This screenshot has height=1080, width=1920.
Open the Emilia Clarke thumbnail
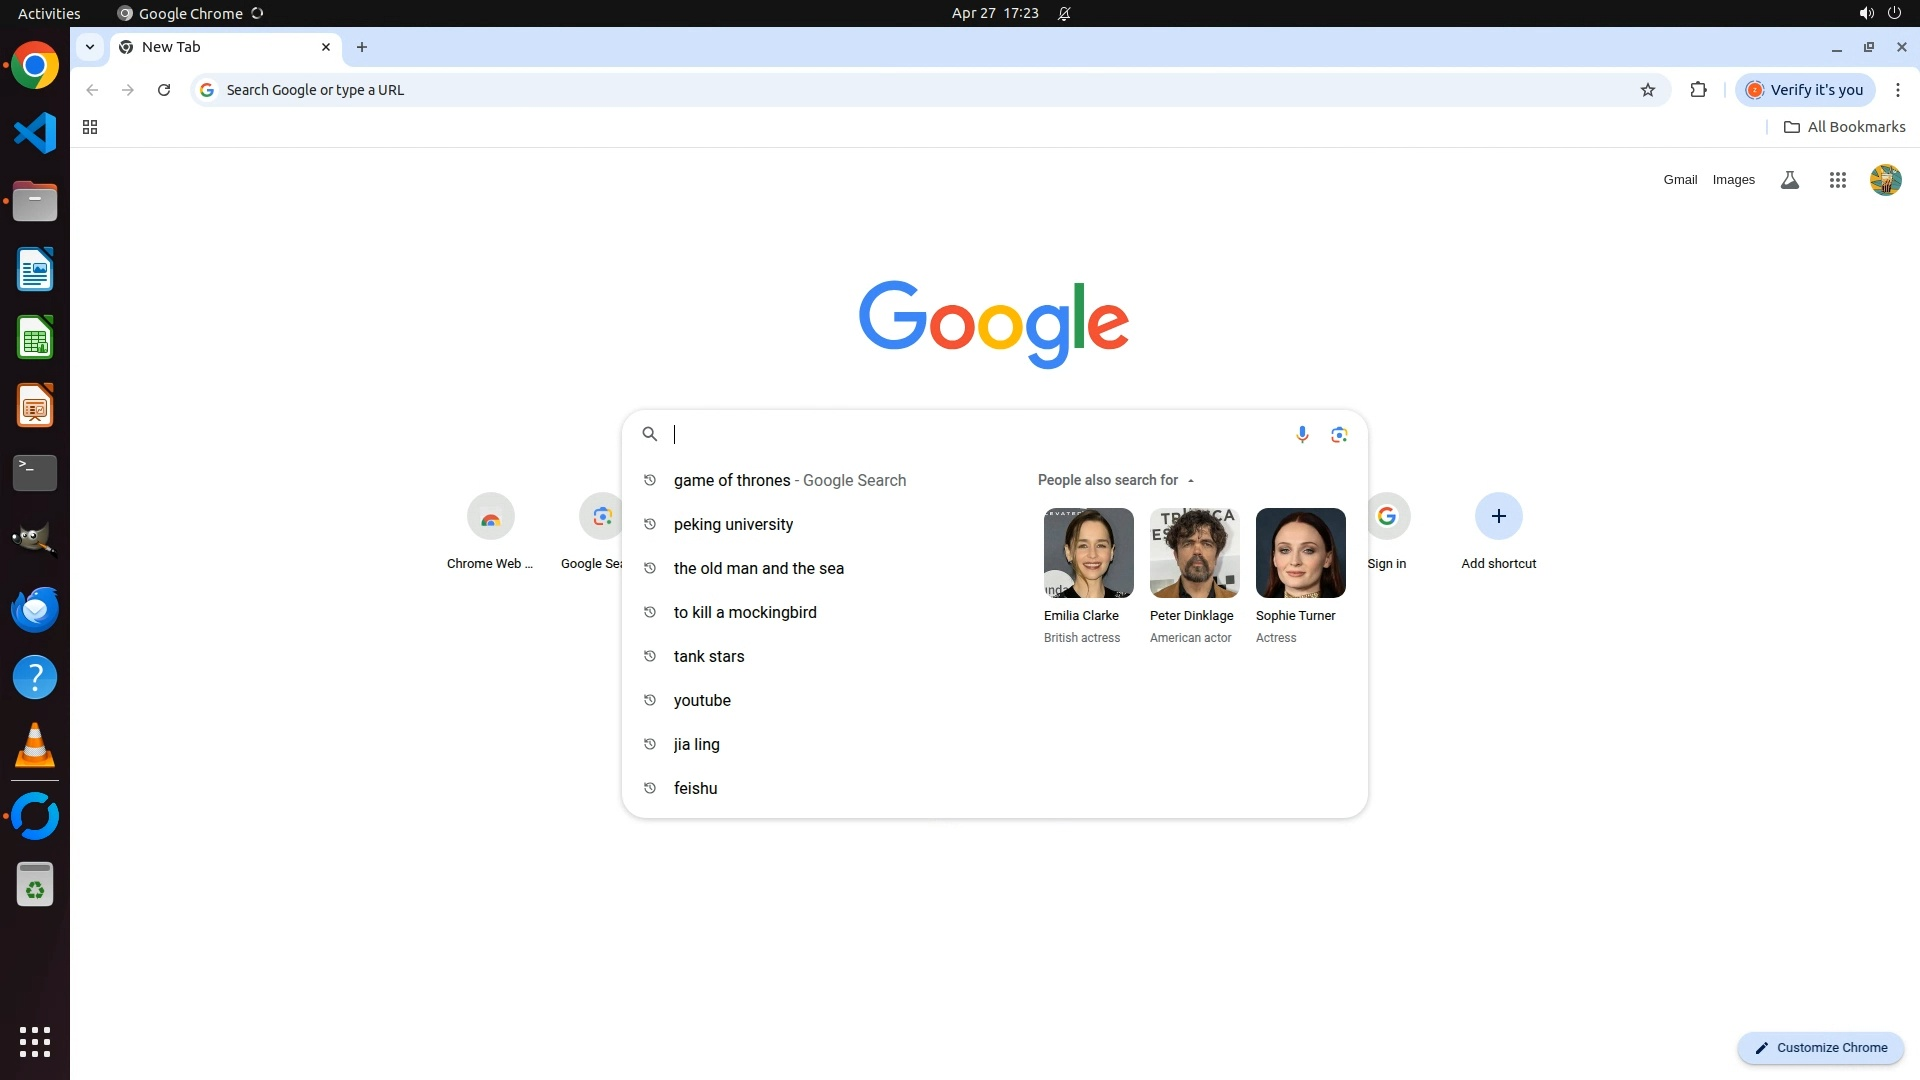click(x=1088, y=553)
